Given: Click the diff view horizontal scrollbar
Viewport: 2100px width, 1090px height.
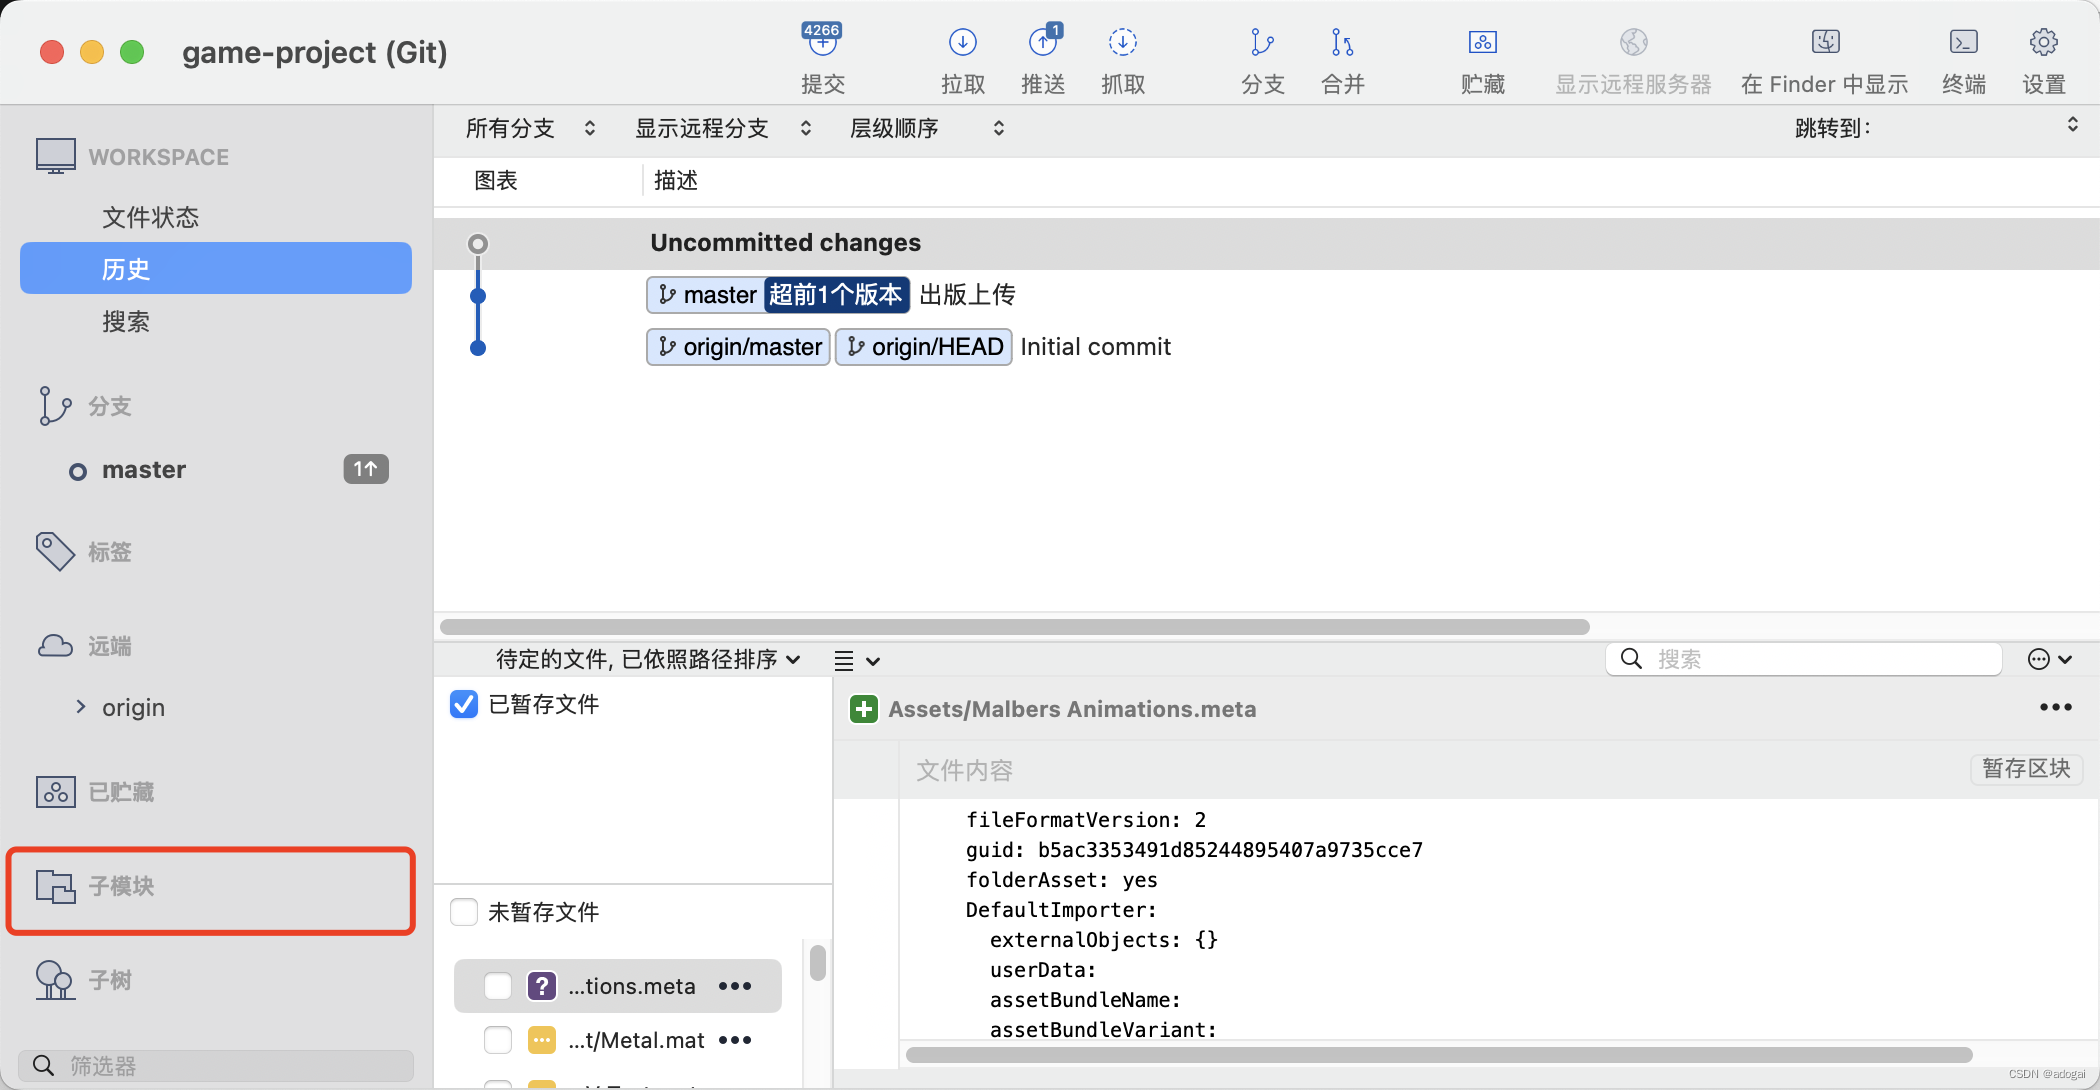Looking at the screenshot, I should tap(1438, 1055).
